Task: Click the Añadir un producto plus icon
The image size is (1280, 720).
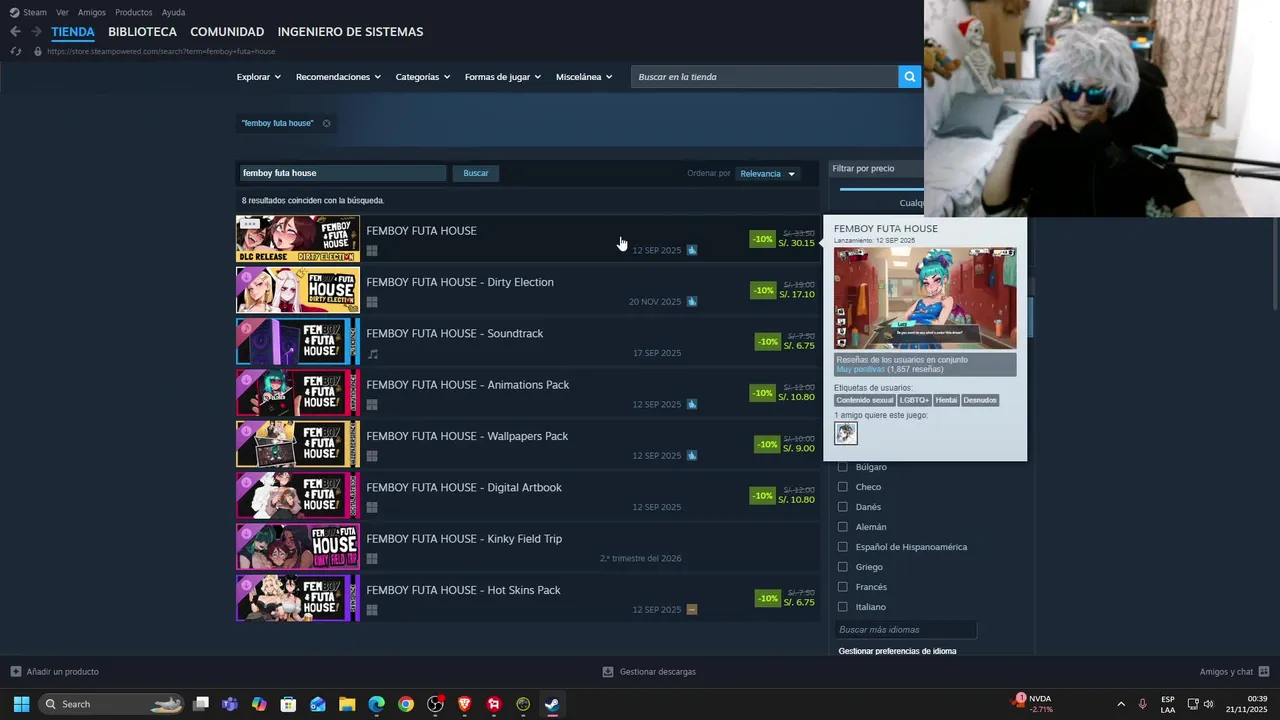Action: pos(15,671)
